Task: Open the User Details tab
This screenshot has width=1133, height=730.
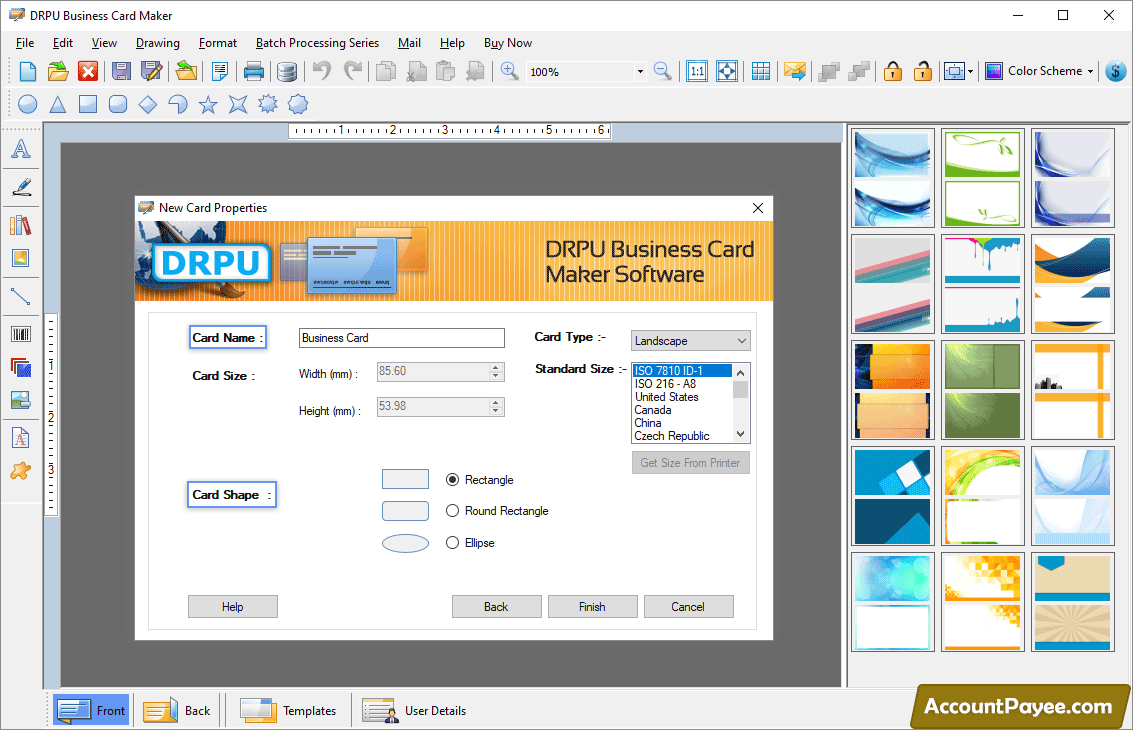Action: 414,710
